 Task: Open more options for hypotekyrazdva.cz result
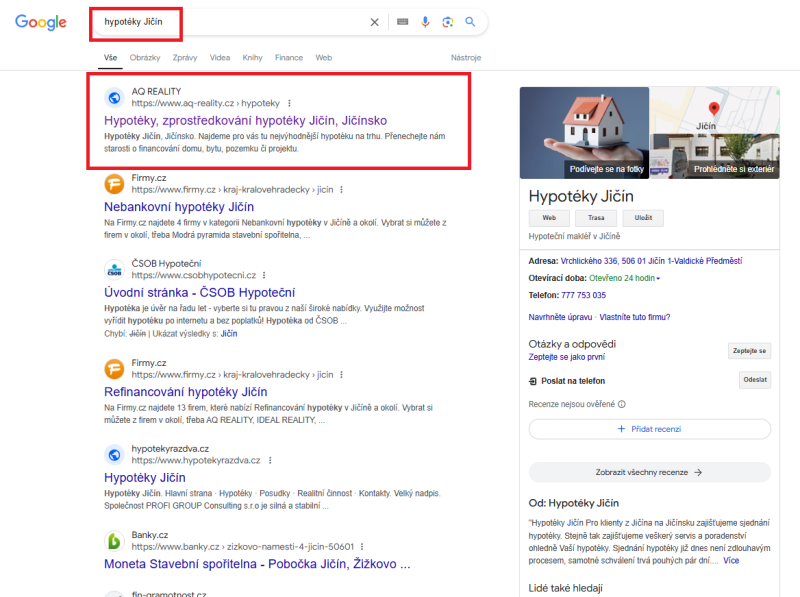pos(270,460)
